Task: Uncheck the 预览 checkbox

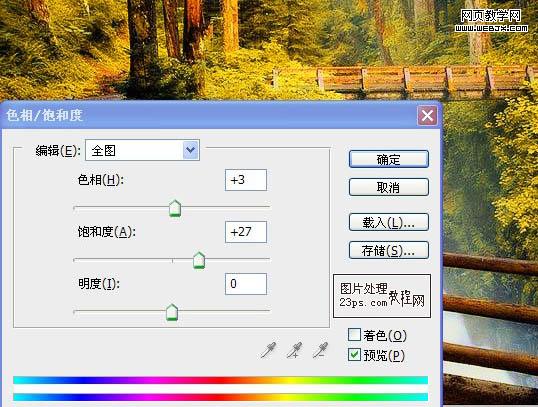Action: pyautogui.click(x=354, y=355)
